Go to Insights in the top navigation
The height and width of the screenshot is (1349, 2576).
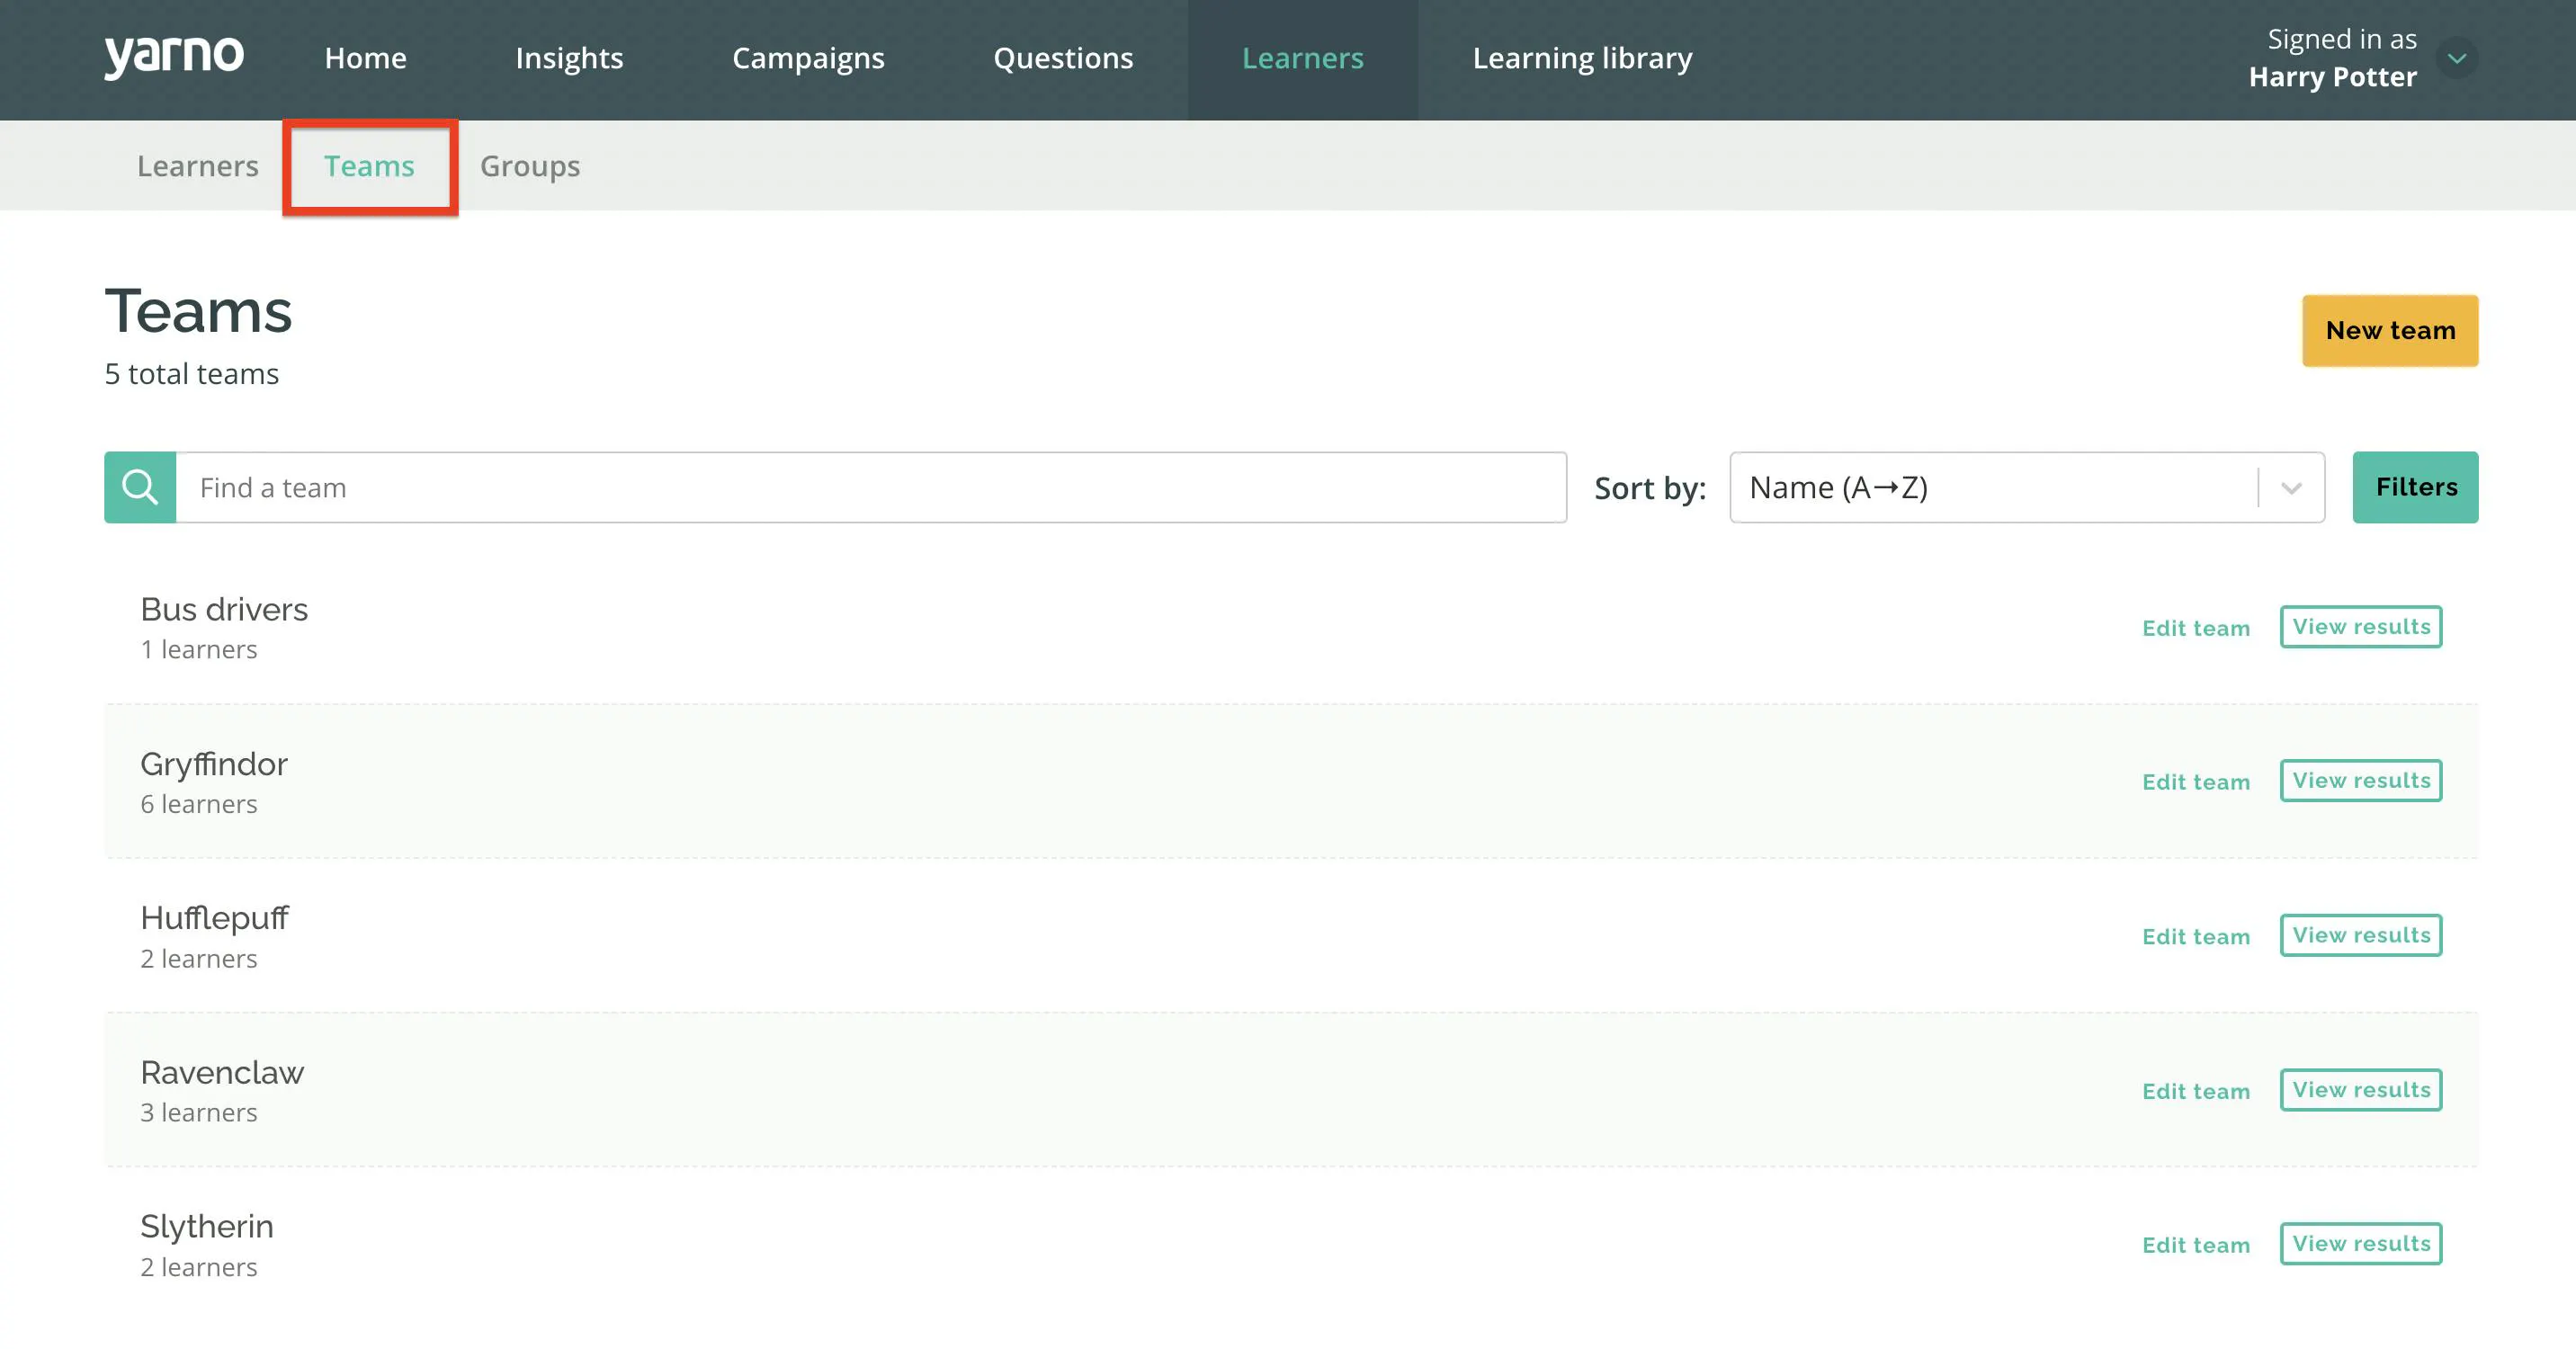pos(569,58)
